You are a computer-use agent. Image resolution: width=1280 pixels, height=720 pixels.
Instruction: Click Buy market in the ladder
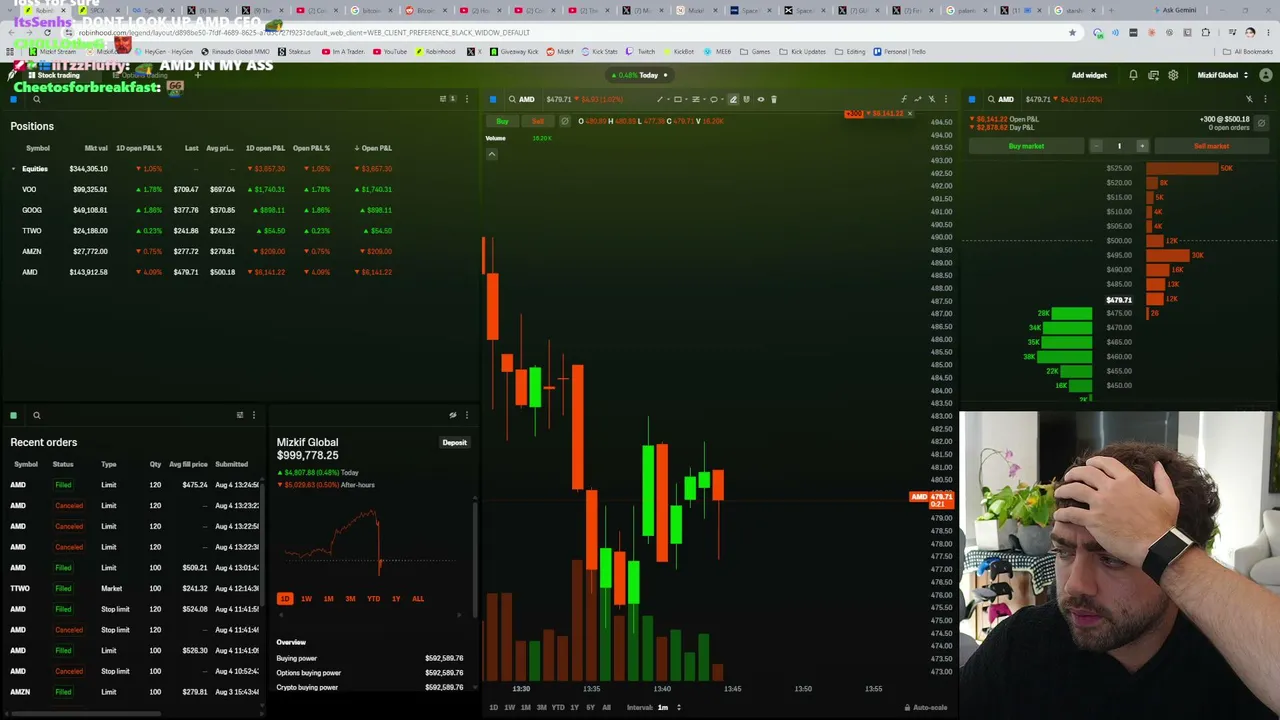point(1026,146)
